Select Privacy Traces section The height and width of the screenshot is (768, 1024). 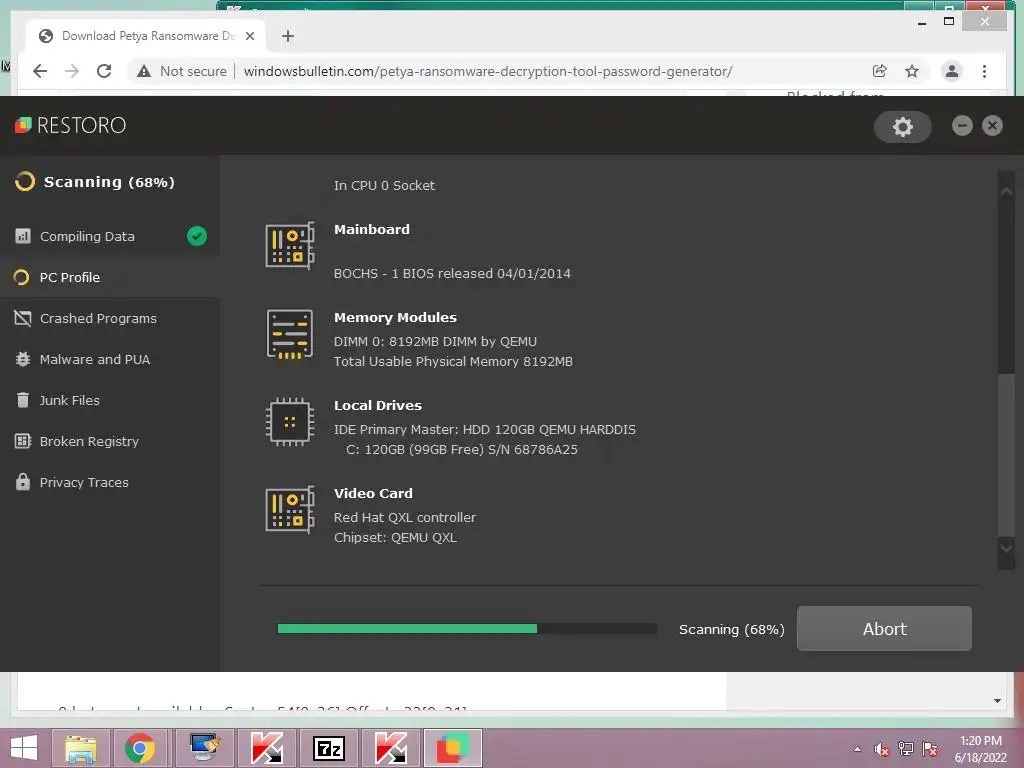pos(110,482)
